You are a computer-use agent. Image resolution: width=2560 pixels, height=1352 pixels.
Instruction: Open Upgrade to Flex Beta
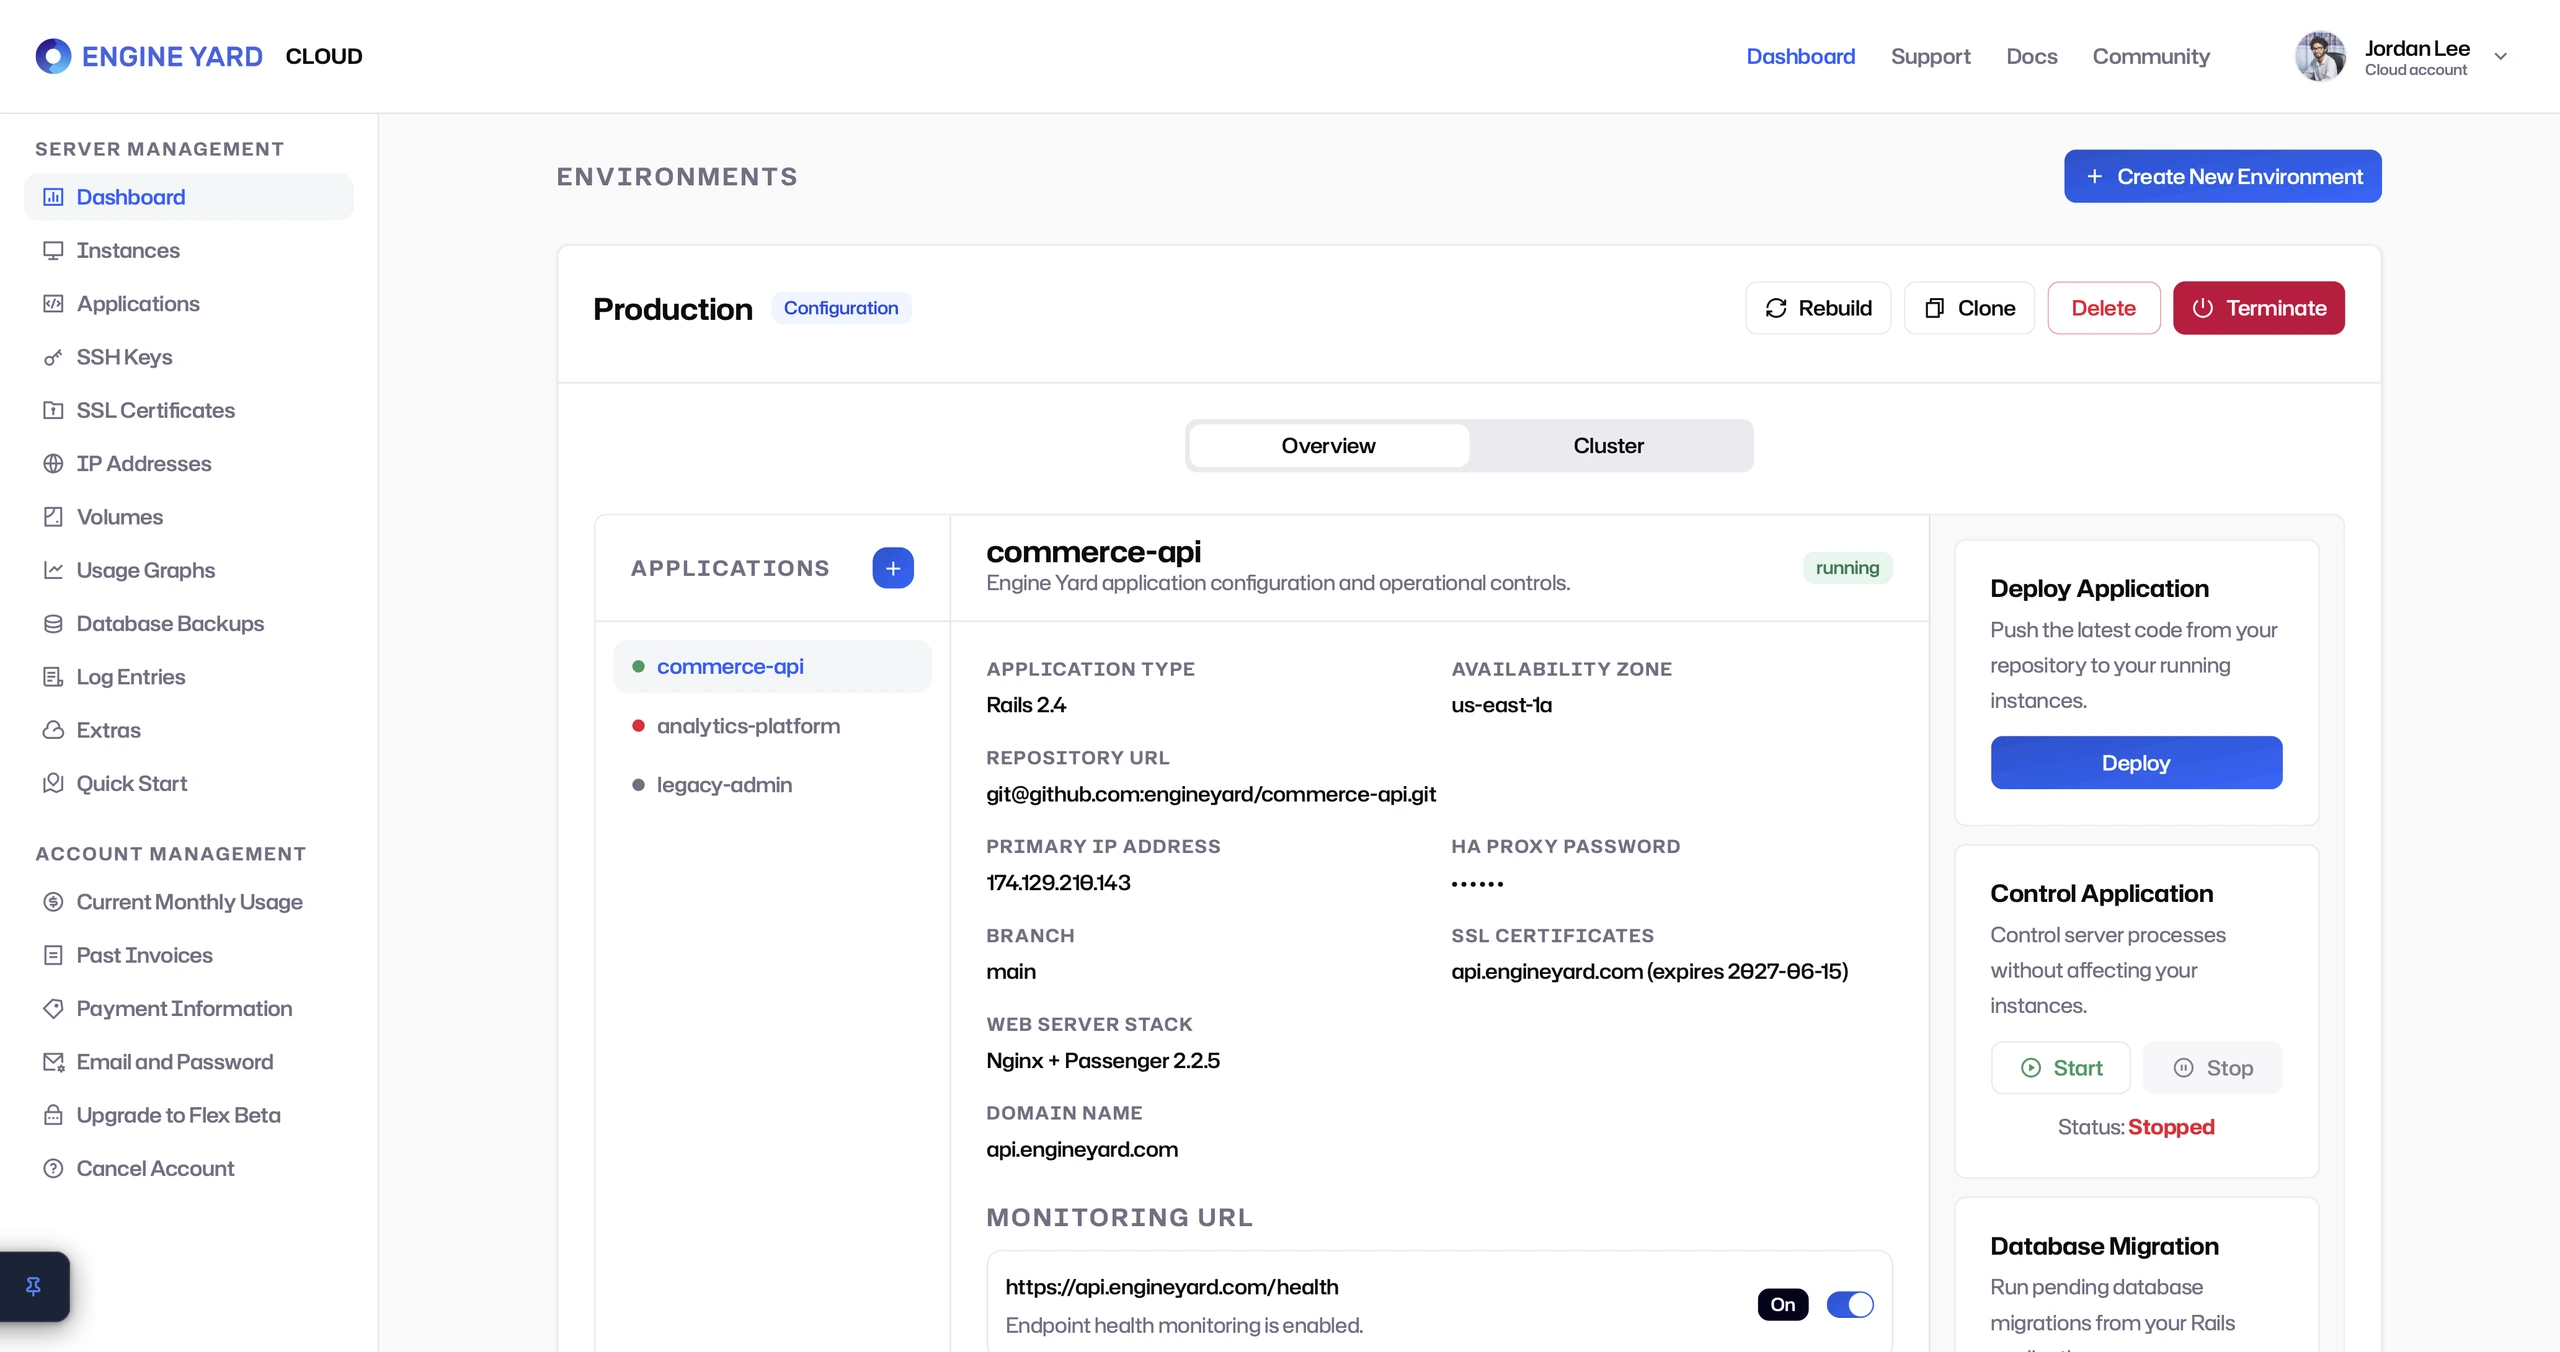point(188,1115)
